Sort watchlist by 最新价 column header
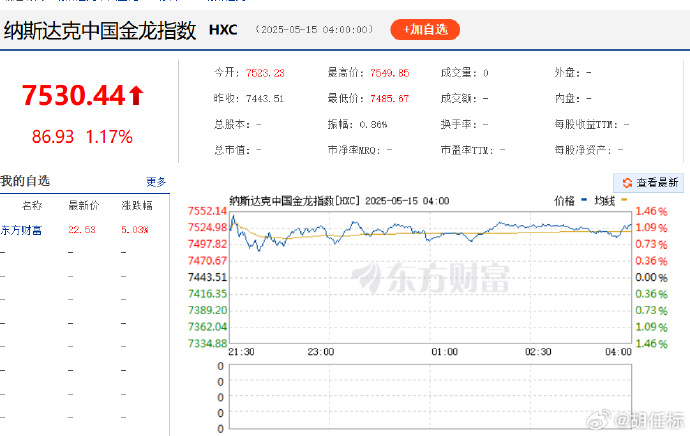 coord(81,206)
